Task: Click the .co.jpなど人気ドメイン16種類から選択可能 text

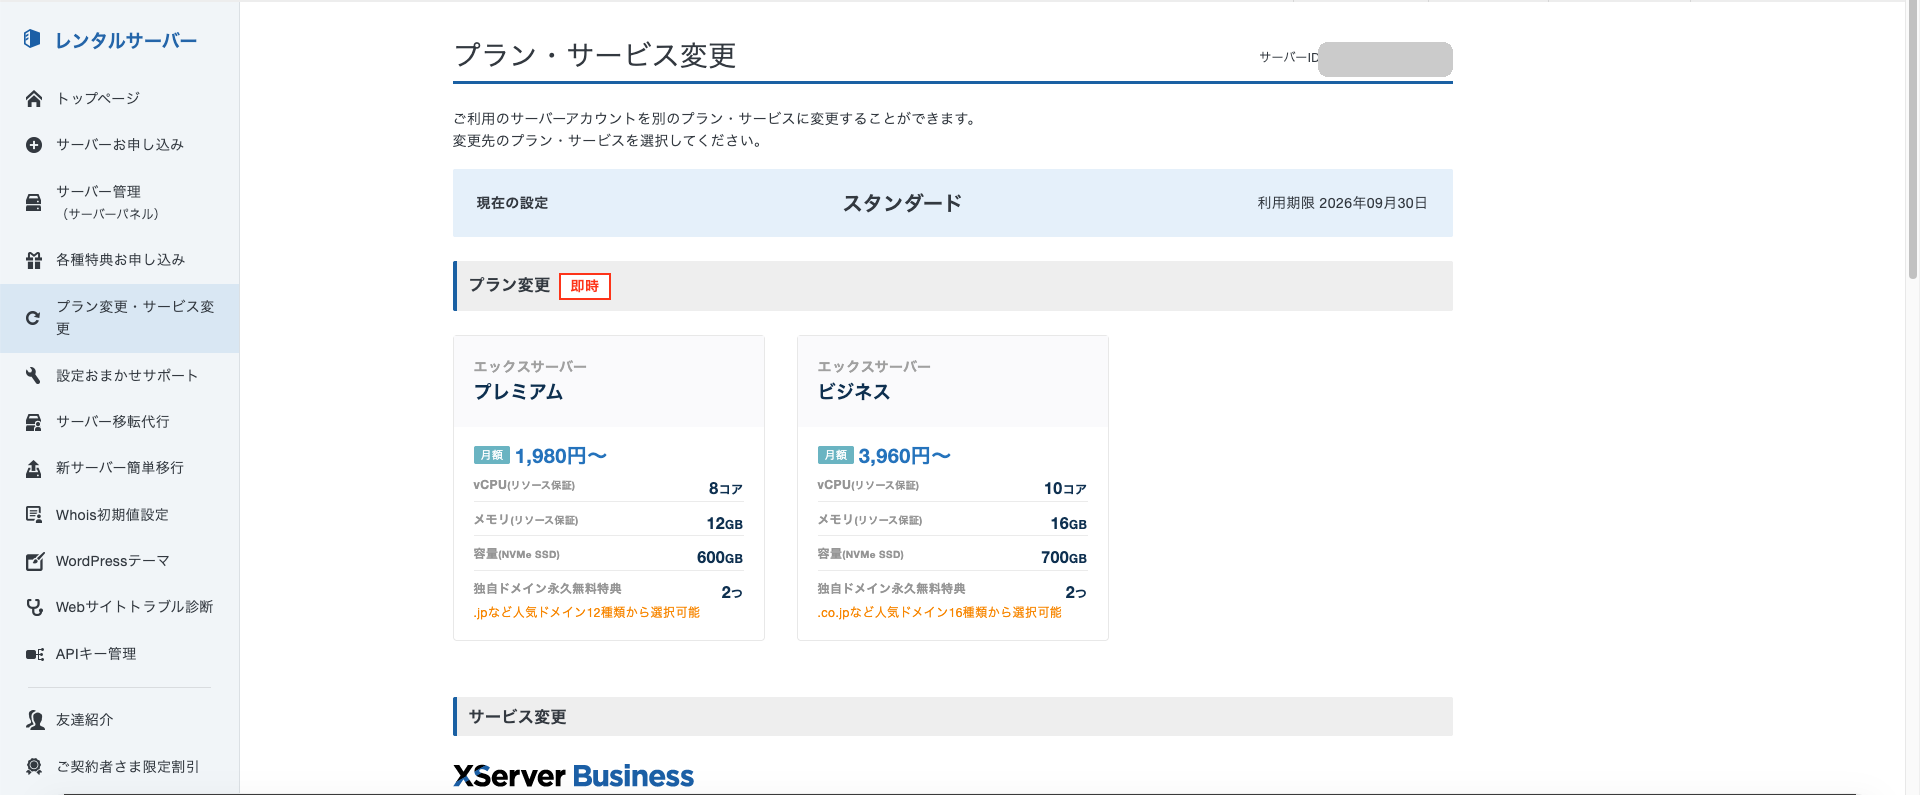Action: [939, 612]
